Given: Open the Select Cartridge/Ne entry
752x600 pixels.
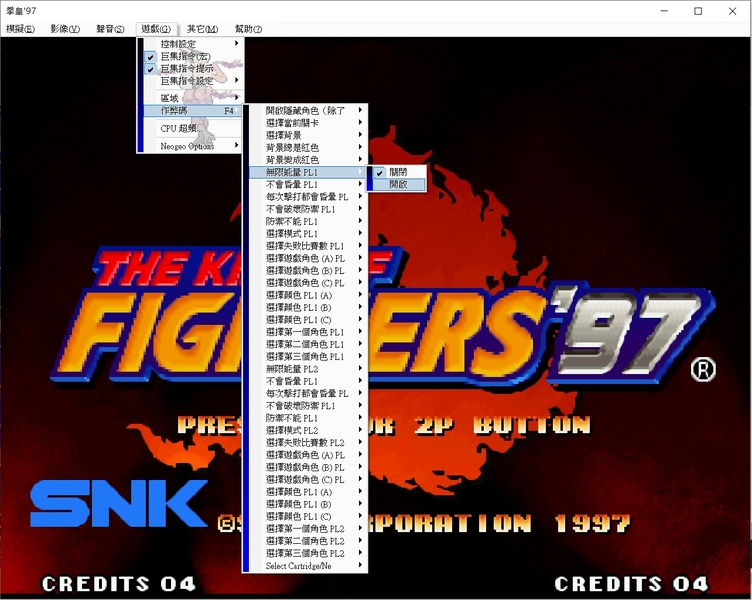Looking at the screenshot, I should pyautogui.click(x=308, y=566).
